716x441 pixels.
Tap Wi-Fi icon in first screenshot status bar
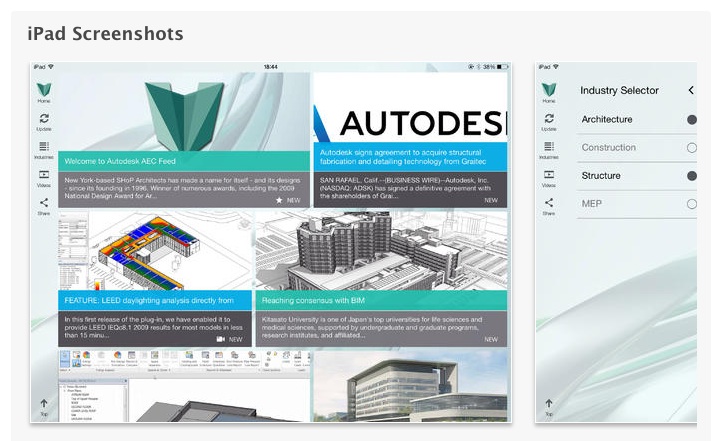coord(51,67)
